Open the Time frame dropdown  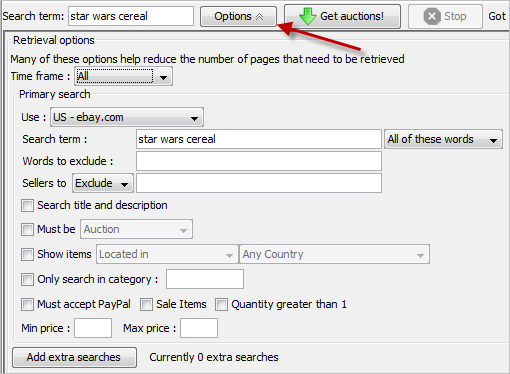coord(123,76)
